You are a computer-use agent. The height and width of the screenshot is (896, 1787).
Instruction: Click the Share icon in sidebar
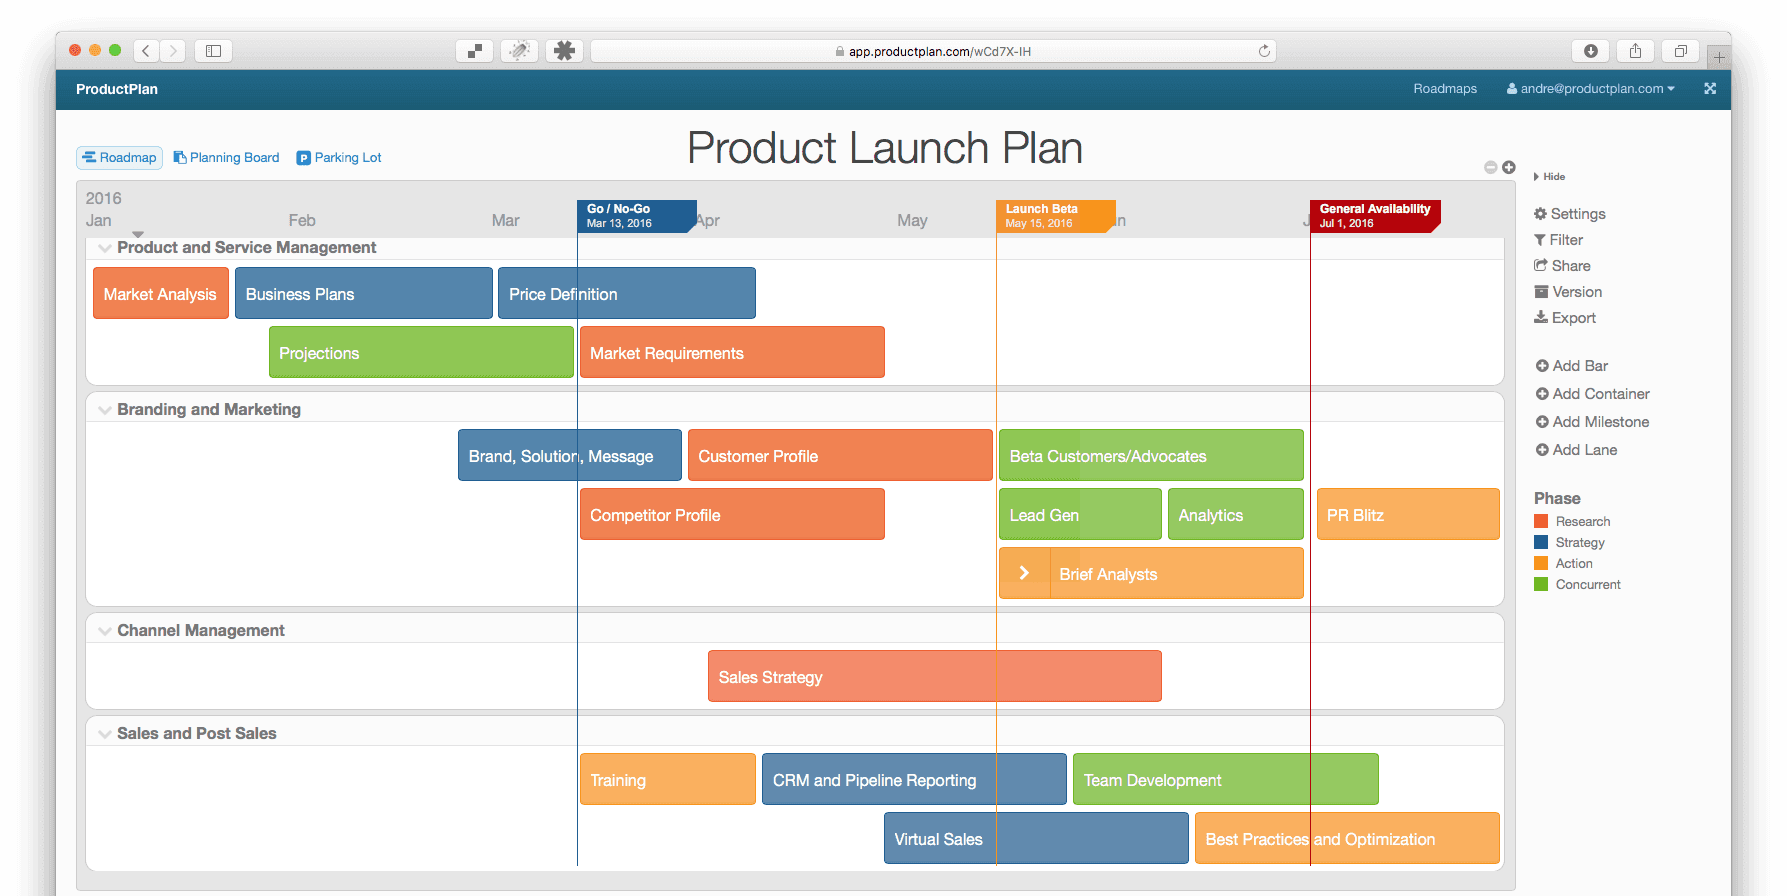(1541, 266)
